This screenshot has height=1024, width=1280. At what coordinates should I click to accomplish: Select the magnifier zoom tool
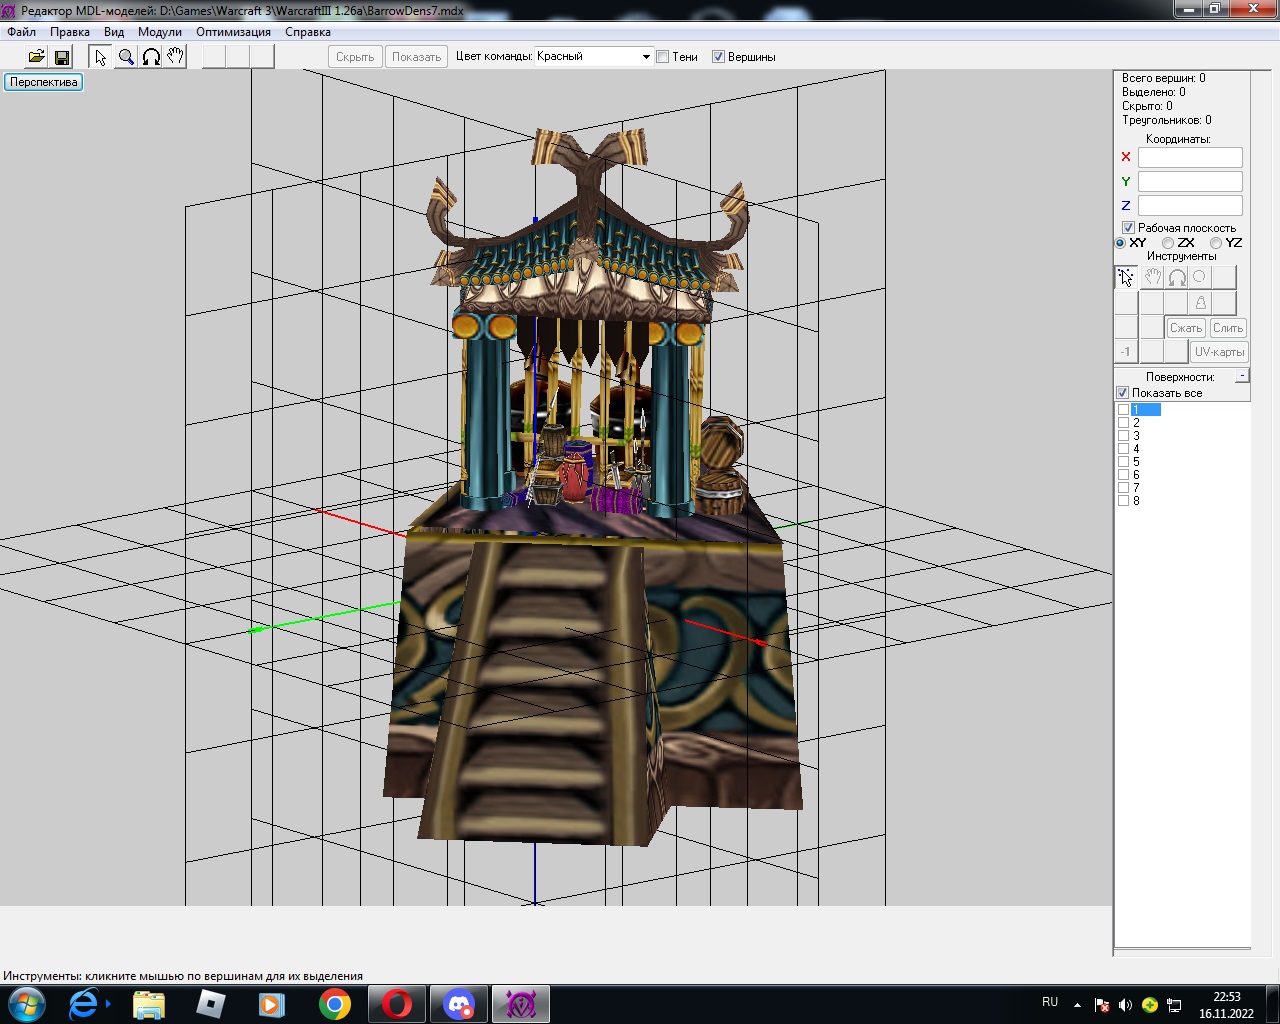point(126,57)
